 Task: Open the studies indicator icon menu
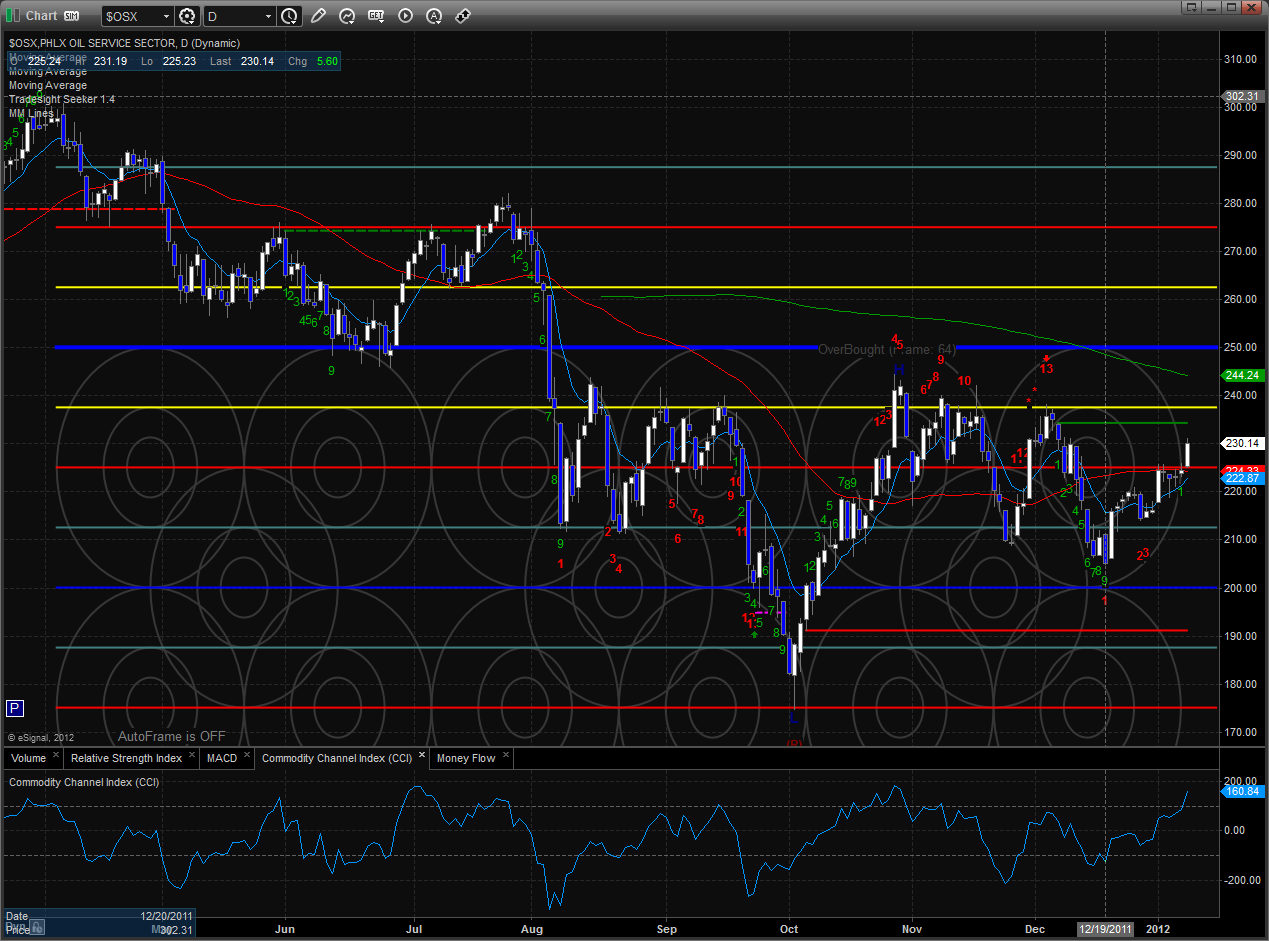point(347,16)
